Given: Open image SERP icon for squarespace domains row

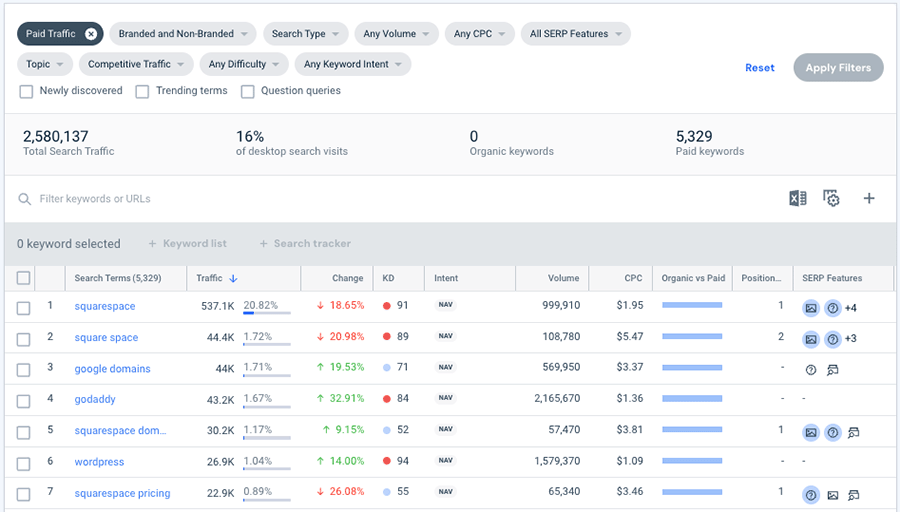Looking at the screenshot, I should tap(810, 432).
